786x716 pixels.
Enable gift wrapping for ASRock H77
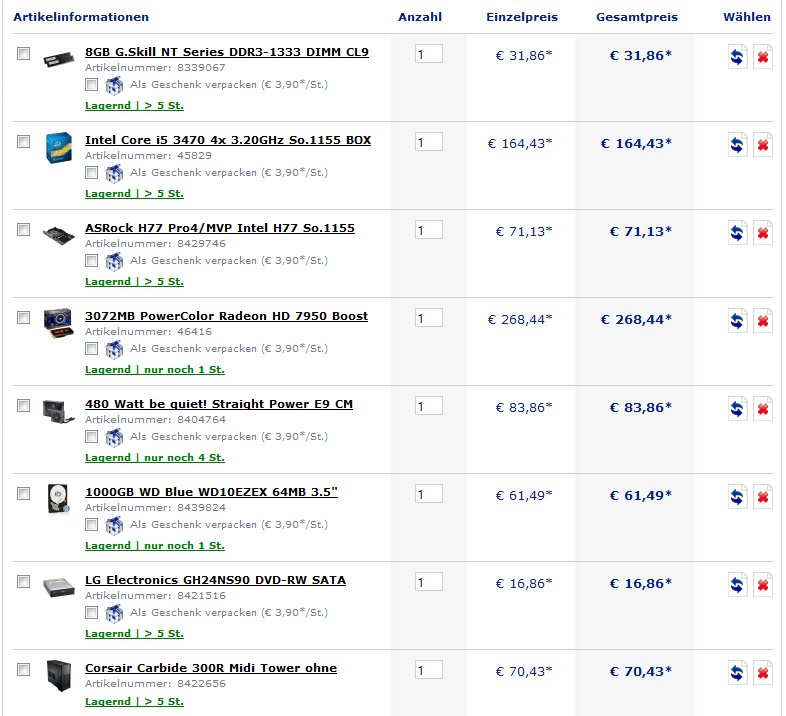(91, 260)
